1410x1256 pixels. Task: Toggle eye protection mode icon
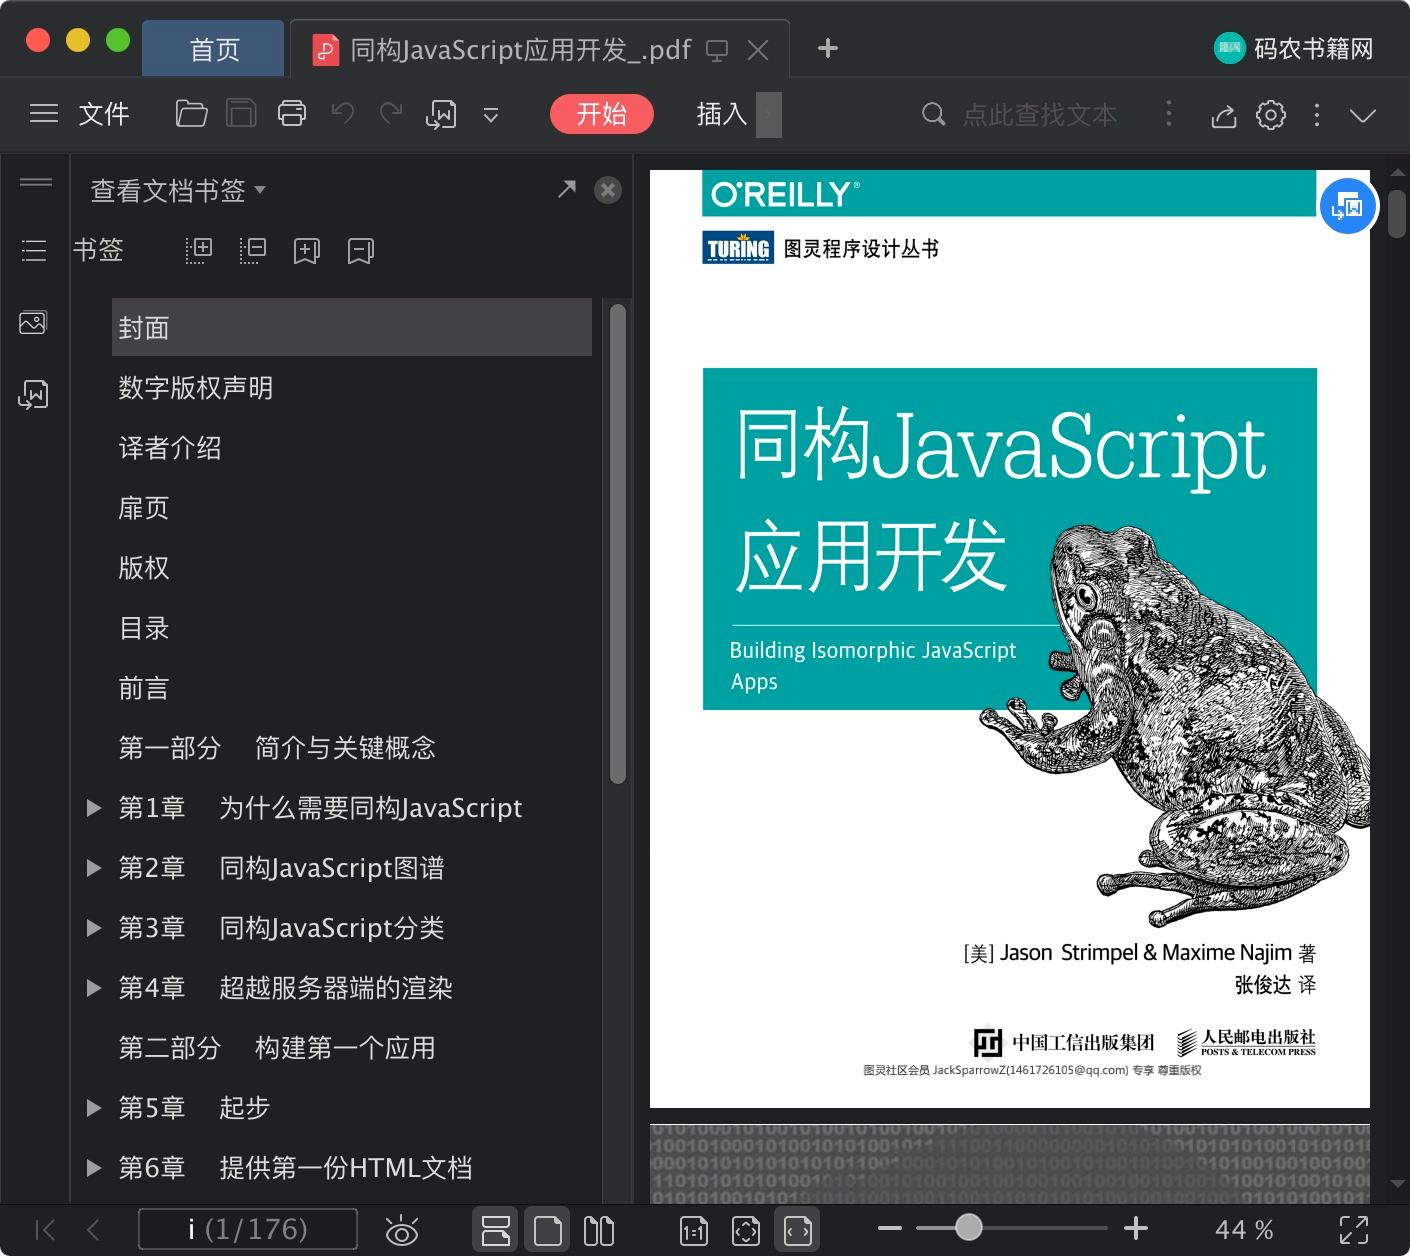click(x=401, y=1230)
